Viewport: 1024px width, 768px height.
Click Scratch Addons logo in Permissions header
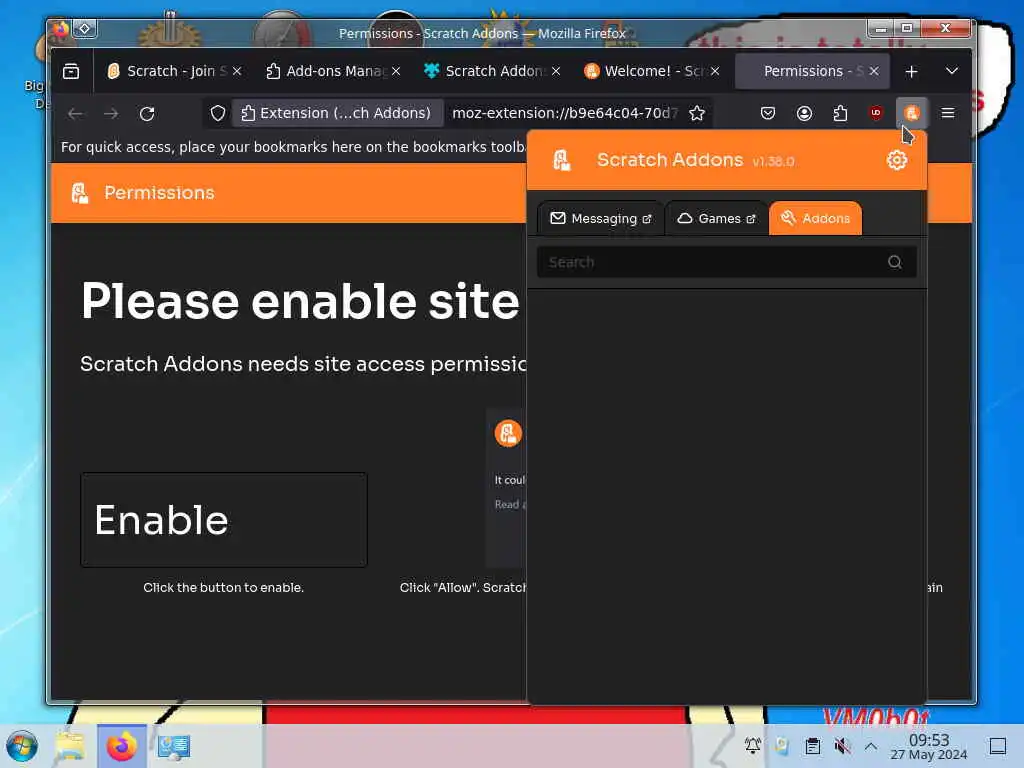coord(80,193)
